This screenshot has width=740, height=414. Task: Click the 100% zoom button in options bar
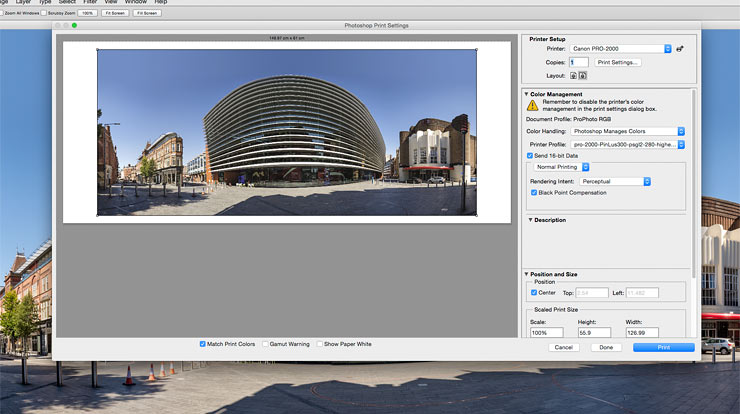[87, 13]
